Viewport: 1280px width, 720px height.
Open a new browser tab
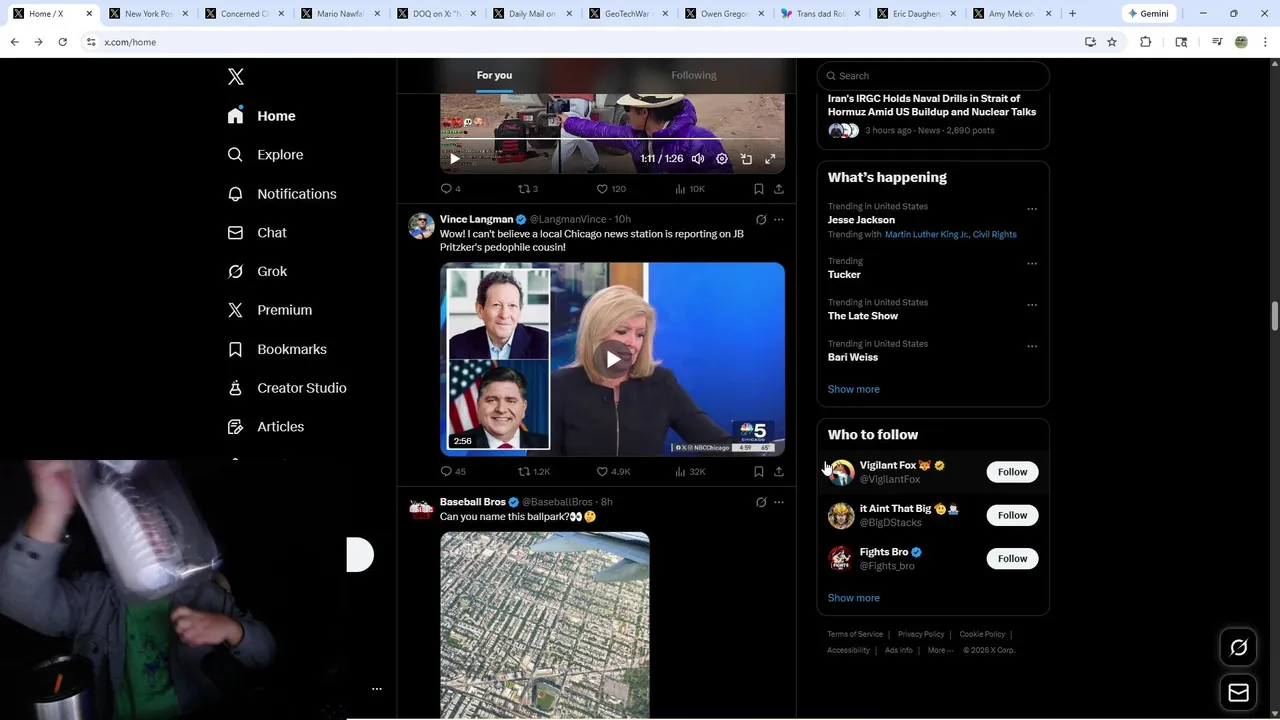(x=1072, y=14)
